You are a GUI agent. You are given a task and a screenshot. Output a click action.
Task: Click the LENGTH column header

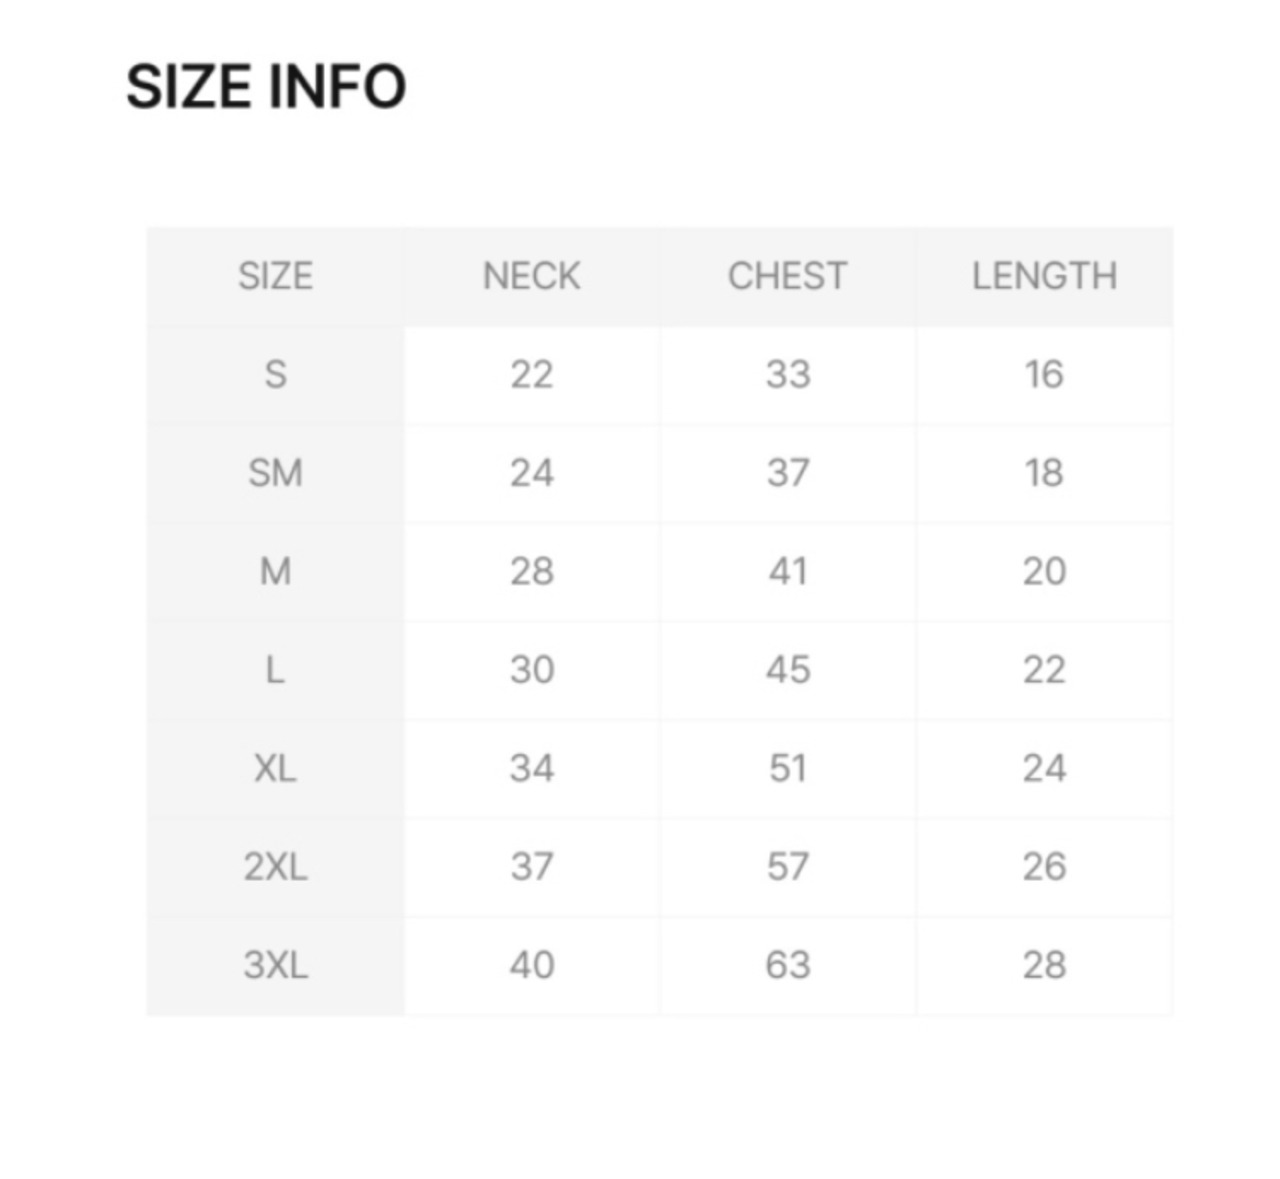(x=1044, y=276)
